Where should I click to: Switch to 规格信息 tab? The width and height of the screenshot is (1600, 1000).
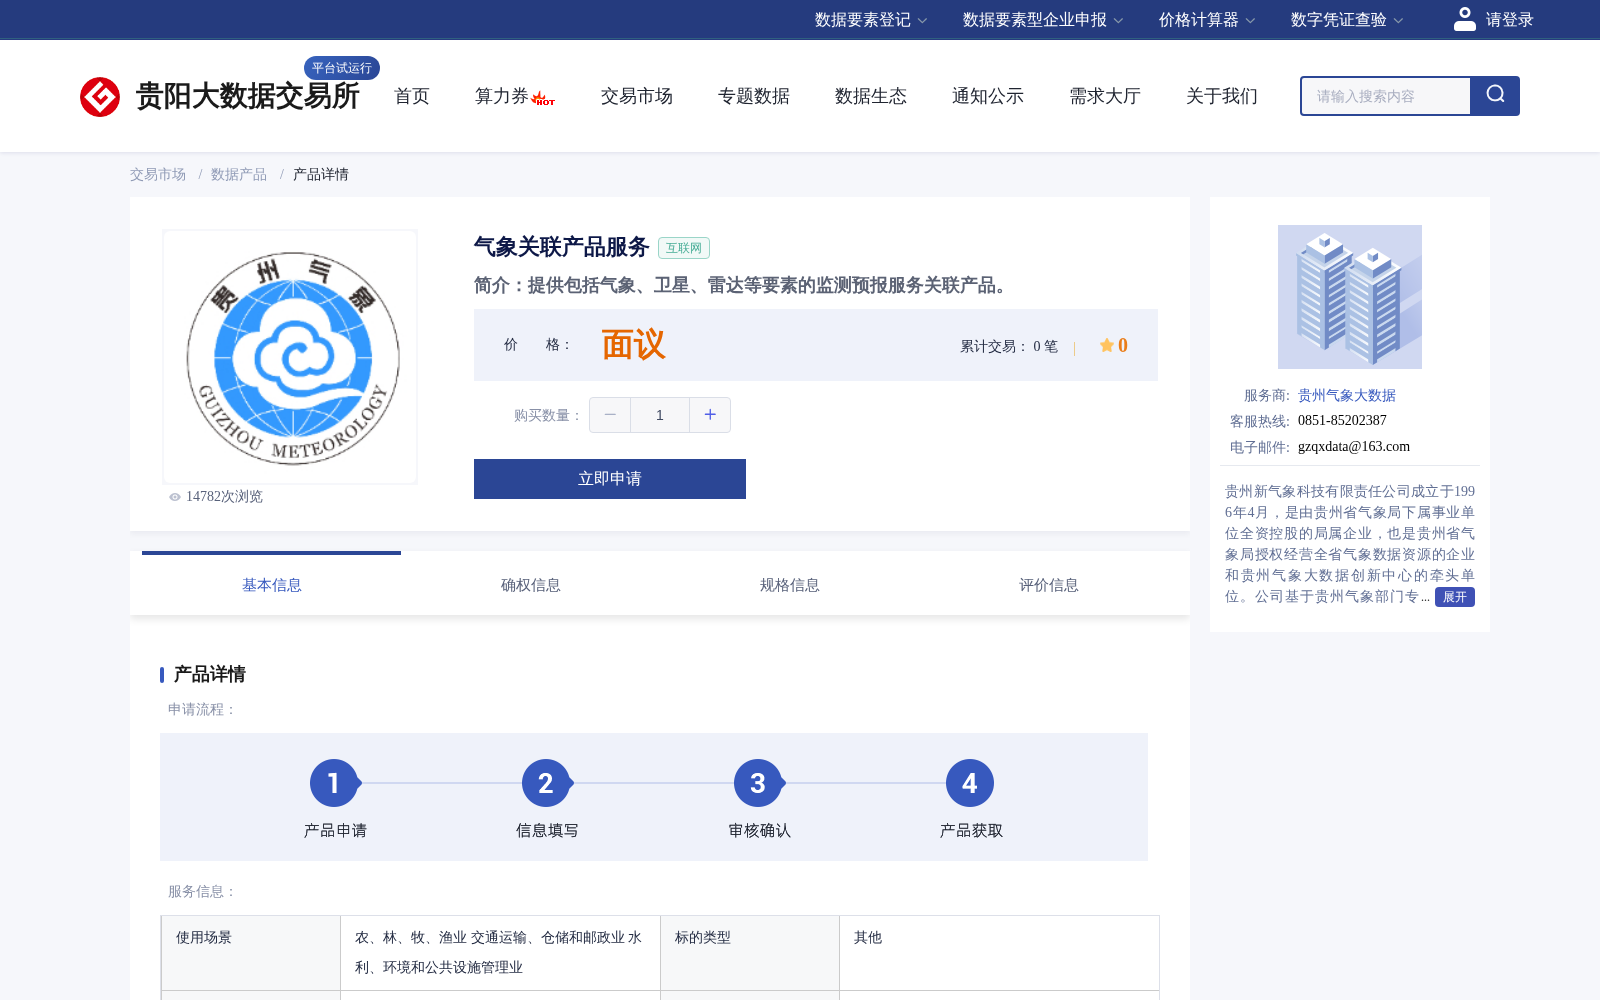(x=790, y=585)
